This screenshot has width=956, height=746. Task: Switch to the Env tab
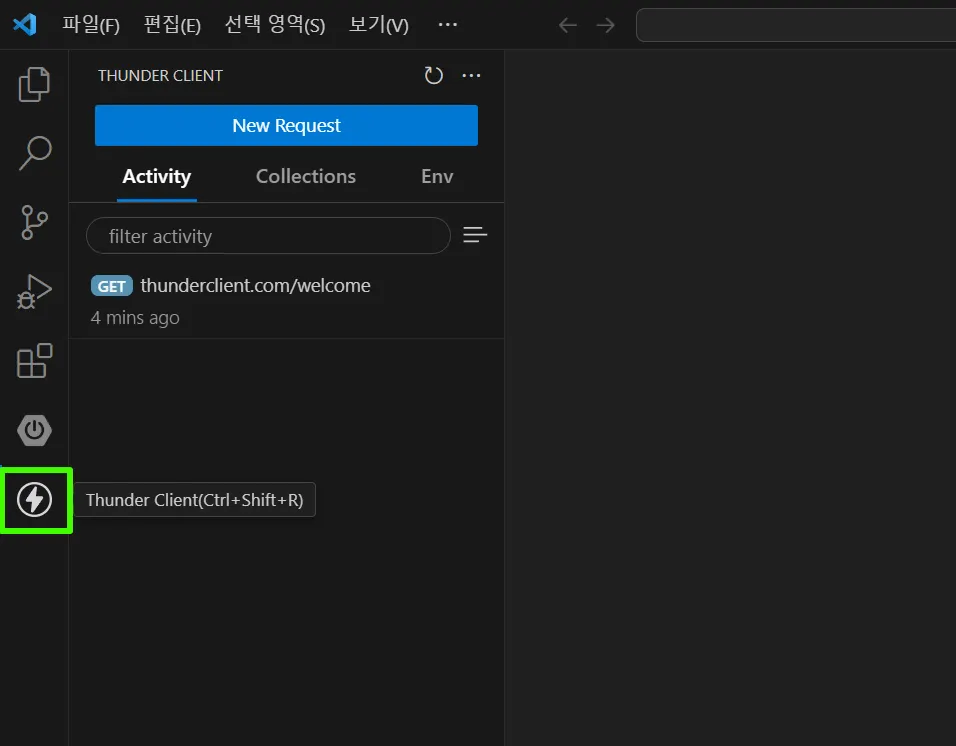click(437, 177)
